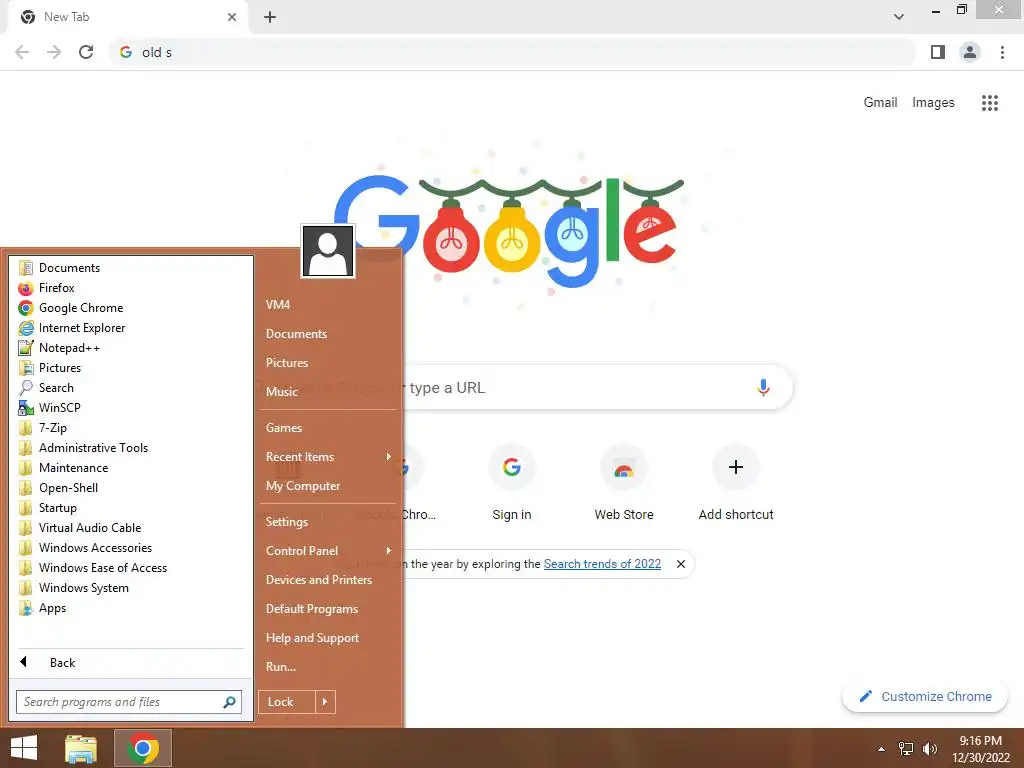Click the Windows Start button
This screenshot has height=768, width=1024.
tap(24, 748)
